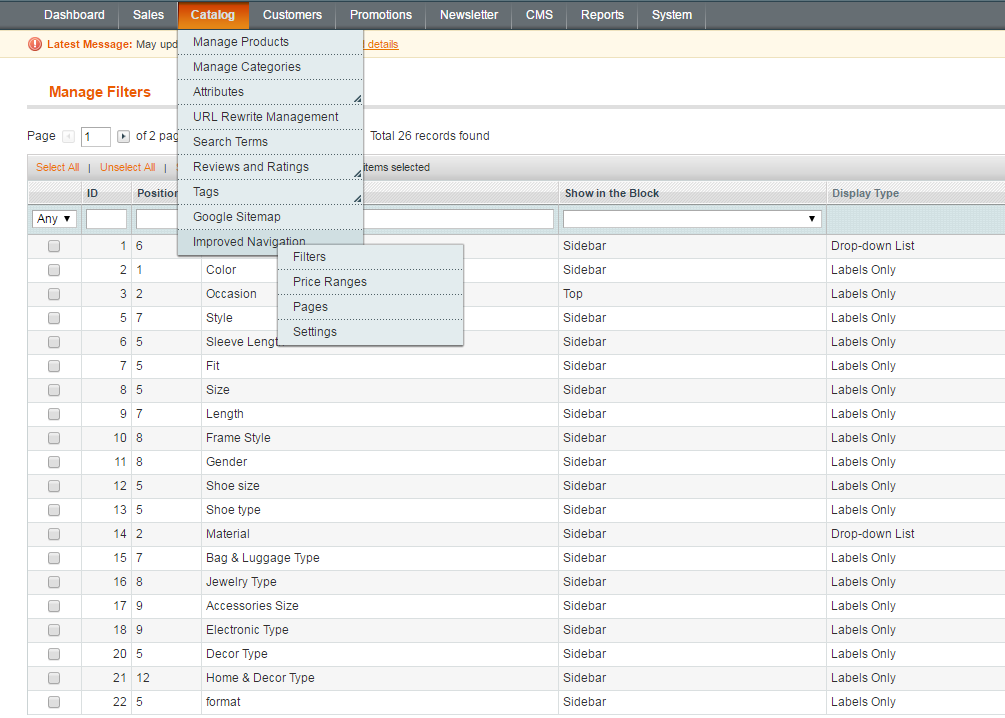Viewport: 1005px width, 718px height.
Task: Select Price Ranges in Improved Navigation submenu
Action: click(330, 282)
